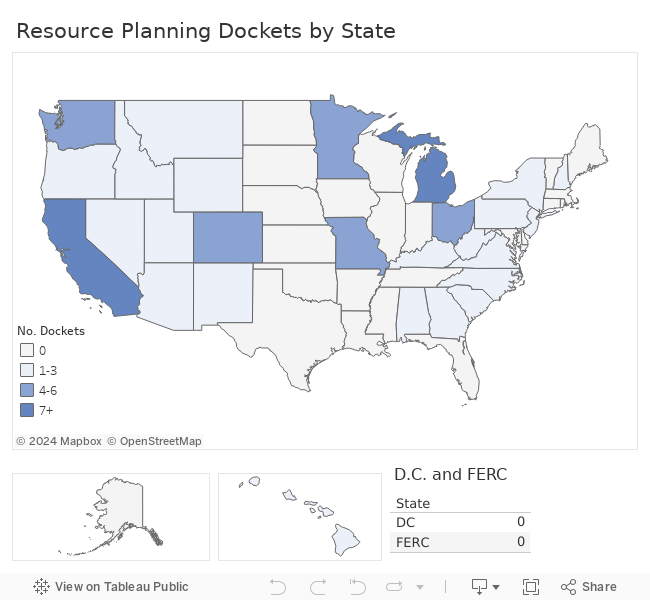The image size is (650, 600).
Task: Click the Revert view icon
Action: click(357, 587)
